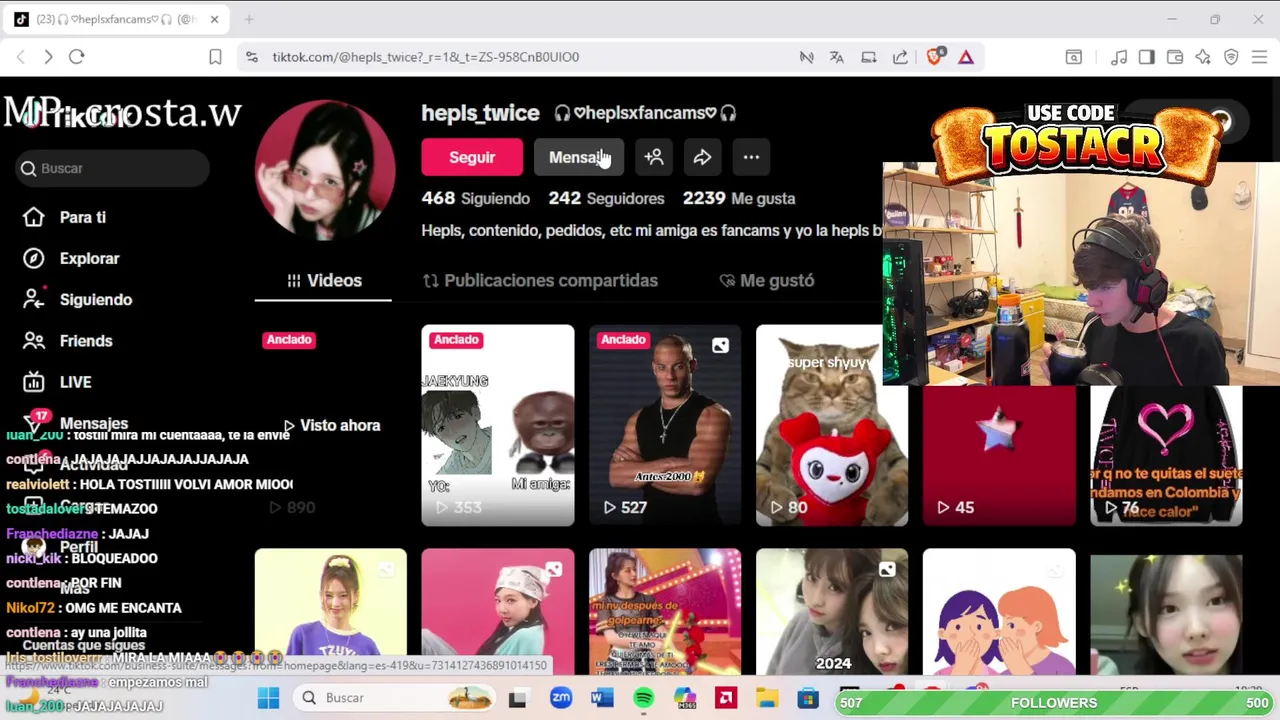This screenshot has height=720, width=1280.
Task: Focus the TikTok Buscar search field
Action: coord(112,168)
